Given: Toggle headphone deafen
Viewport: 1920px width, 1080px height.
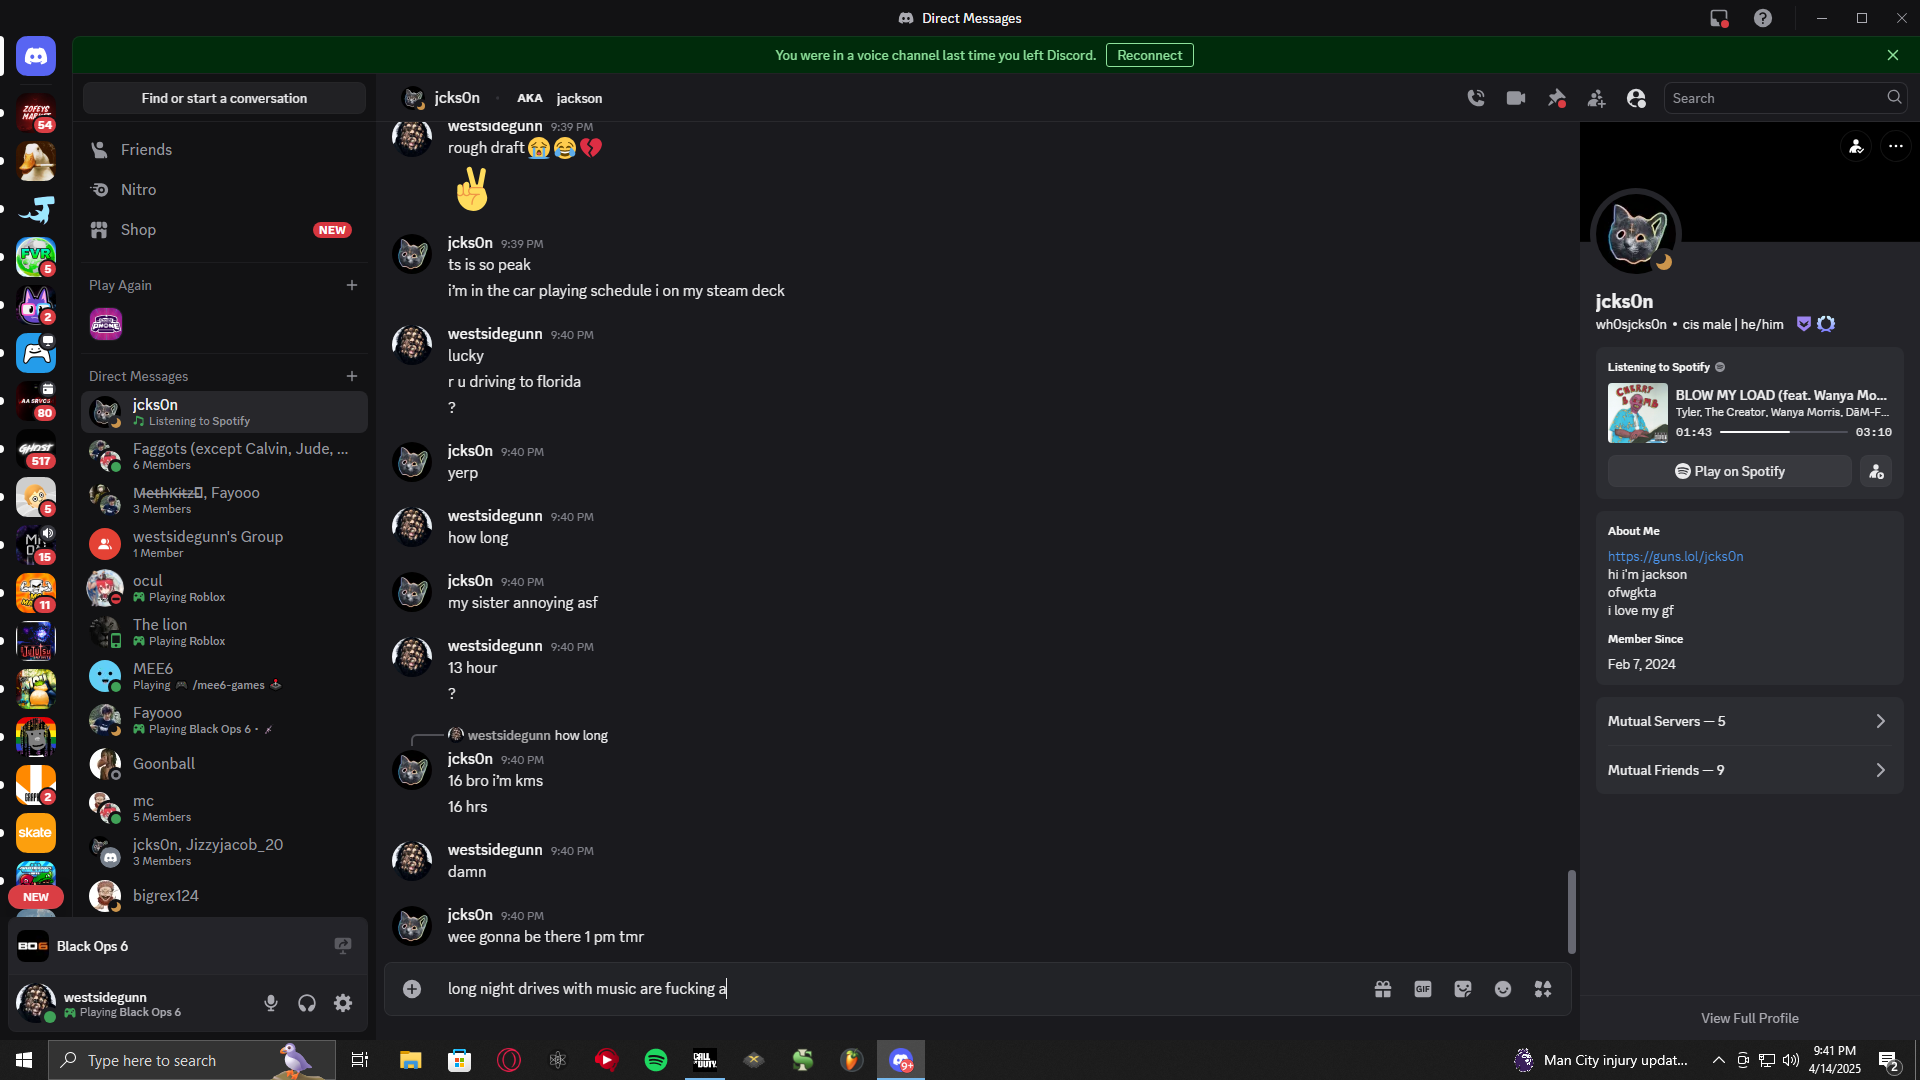Looking at the screenshot, I should [x=307, y=1003].
